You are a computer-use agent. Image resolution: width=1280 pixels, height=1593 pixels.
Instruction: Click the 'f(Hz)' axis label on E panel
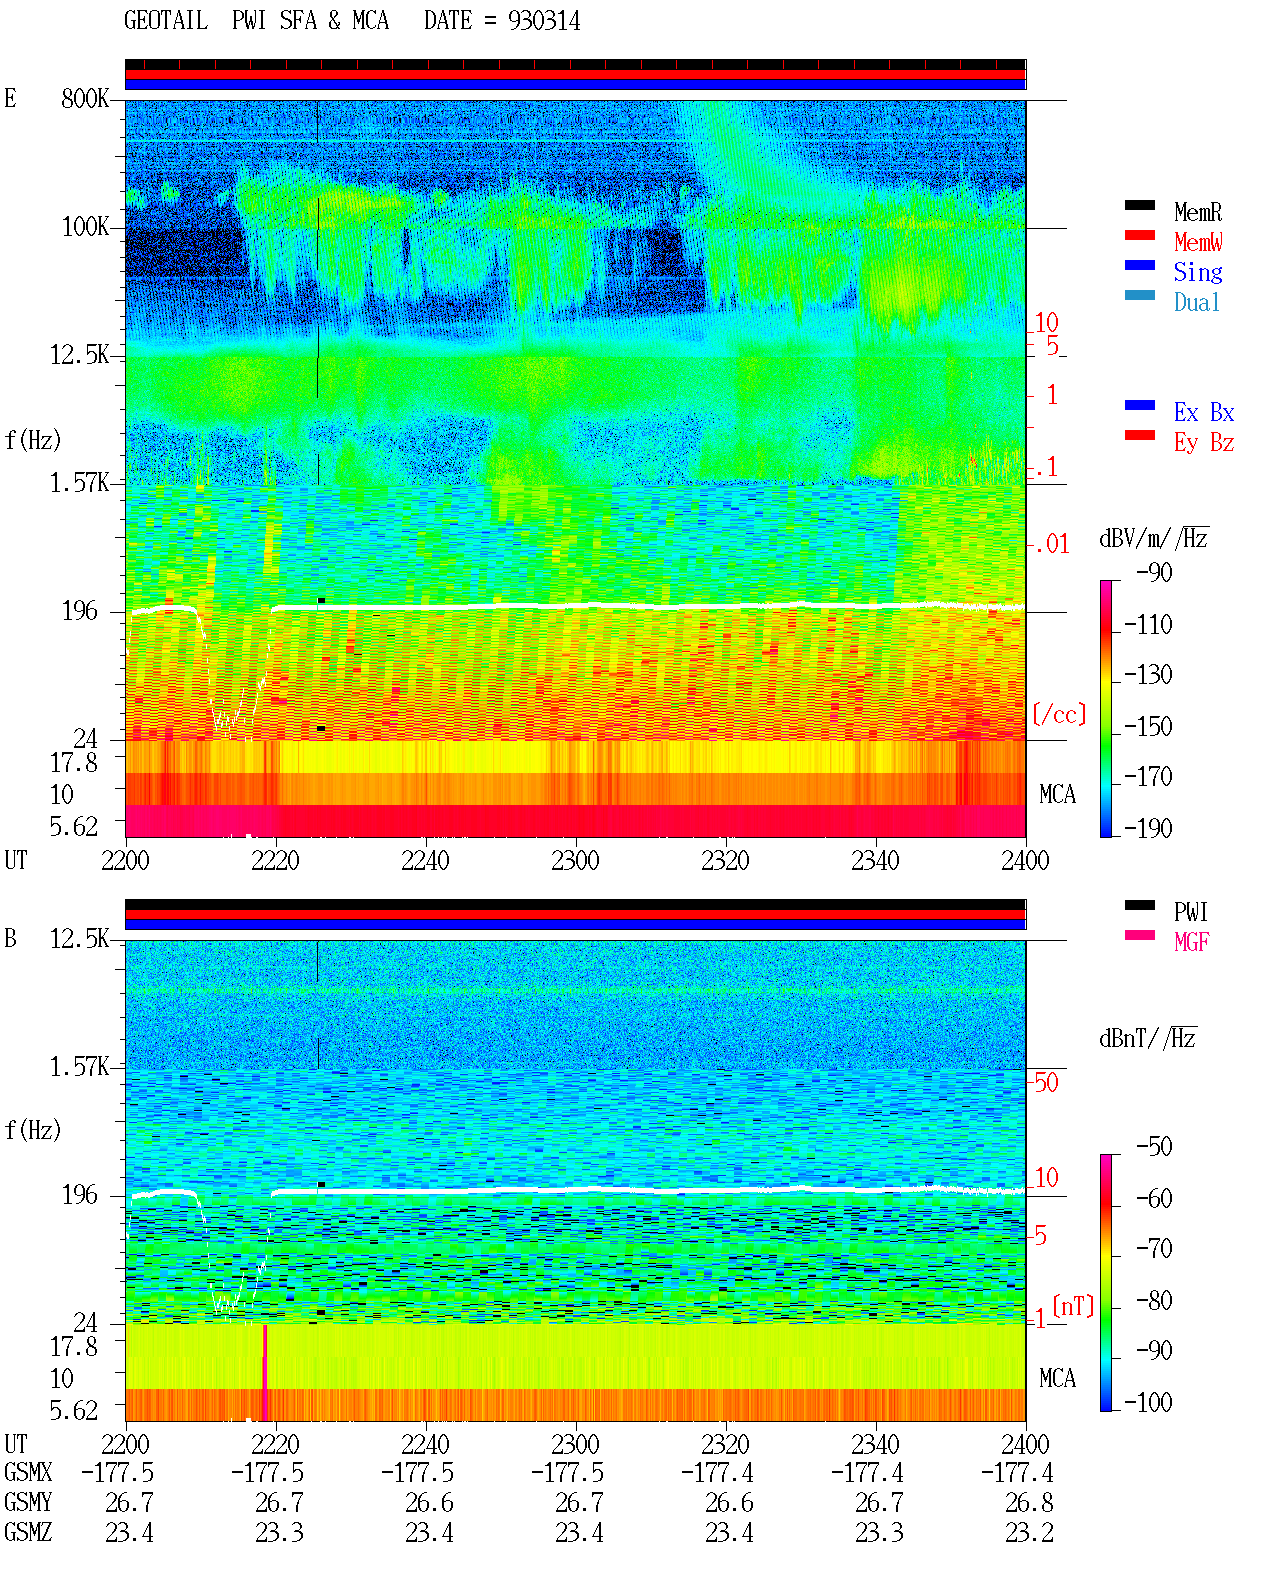point(33,440)
